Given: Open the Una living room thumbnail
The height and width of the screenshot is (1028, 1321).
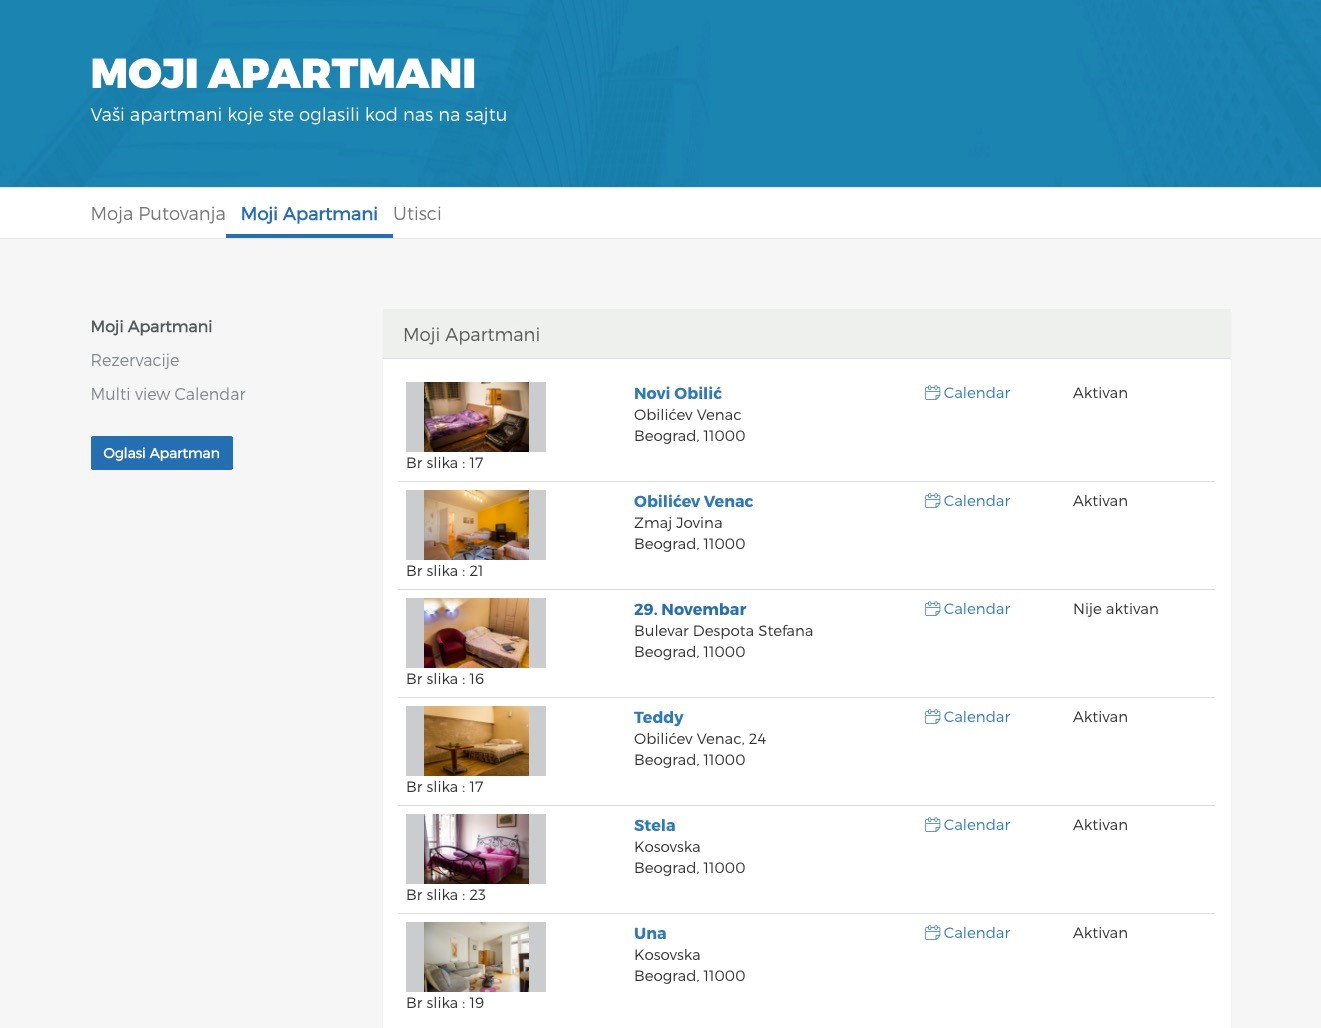Looking at the screenshot, I should click(476, 957).
